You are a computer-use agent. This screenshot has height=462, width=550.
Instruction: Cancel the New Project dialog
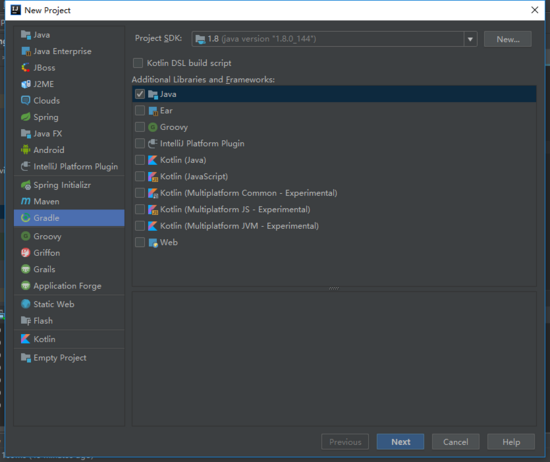coord(455,442)
